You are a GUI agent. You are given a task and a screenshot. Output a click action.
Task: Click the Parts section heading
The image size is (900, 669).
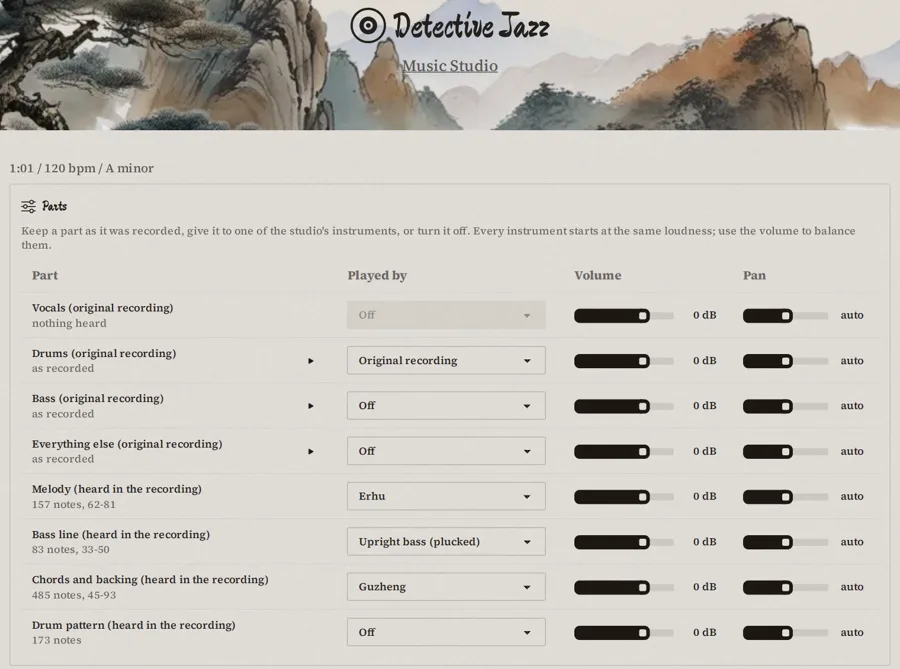pos(55,207)
